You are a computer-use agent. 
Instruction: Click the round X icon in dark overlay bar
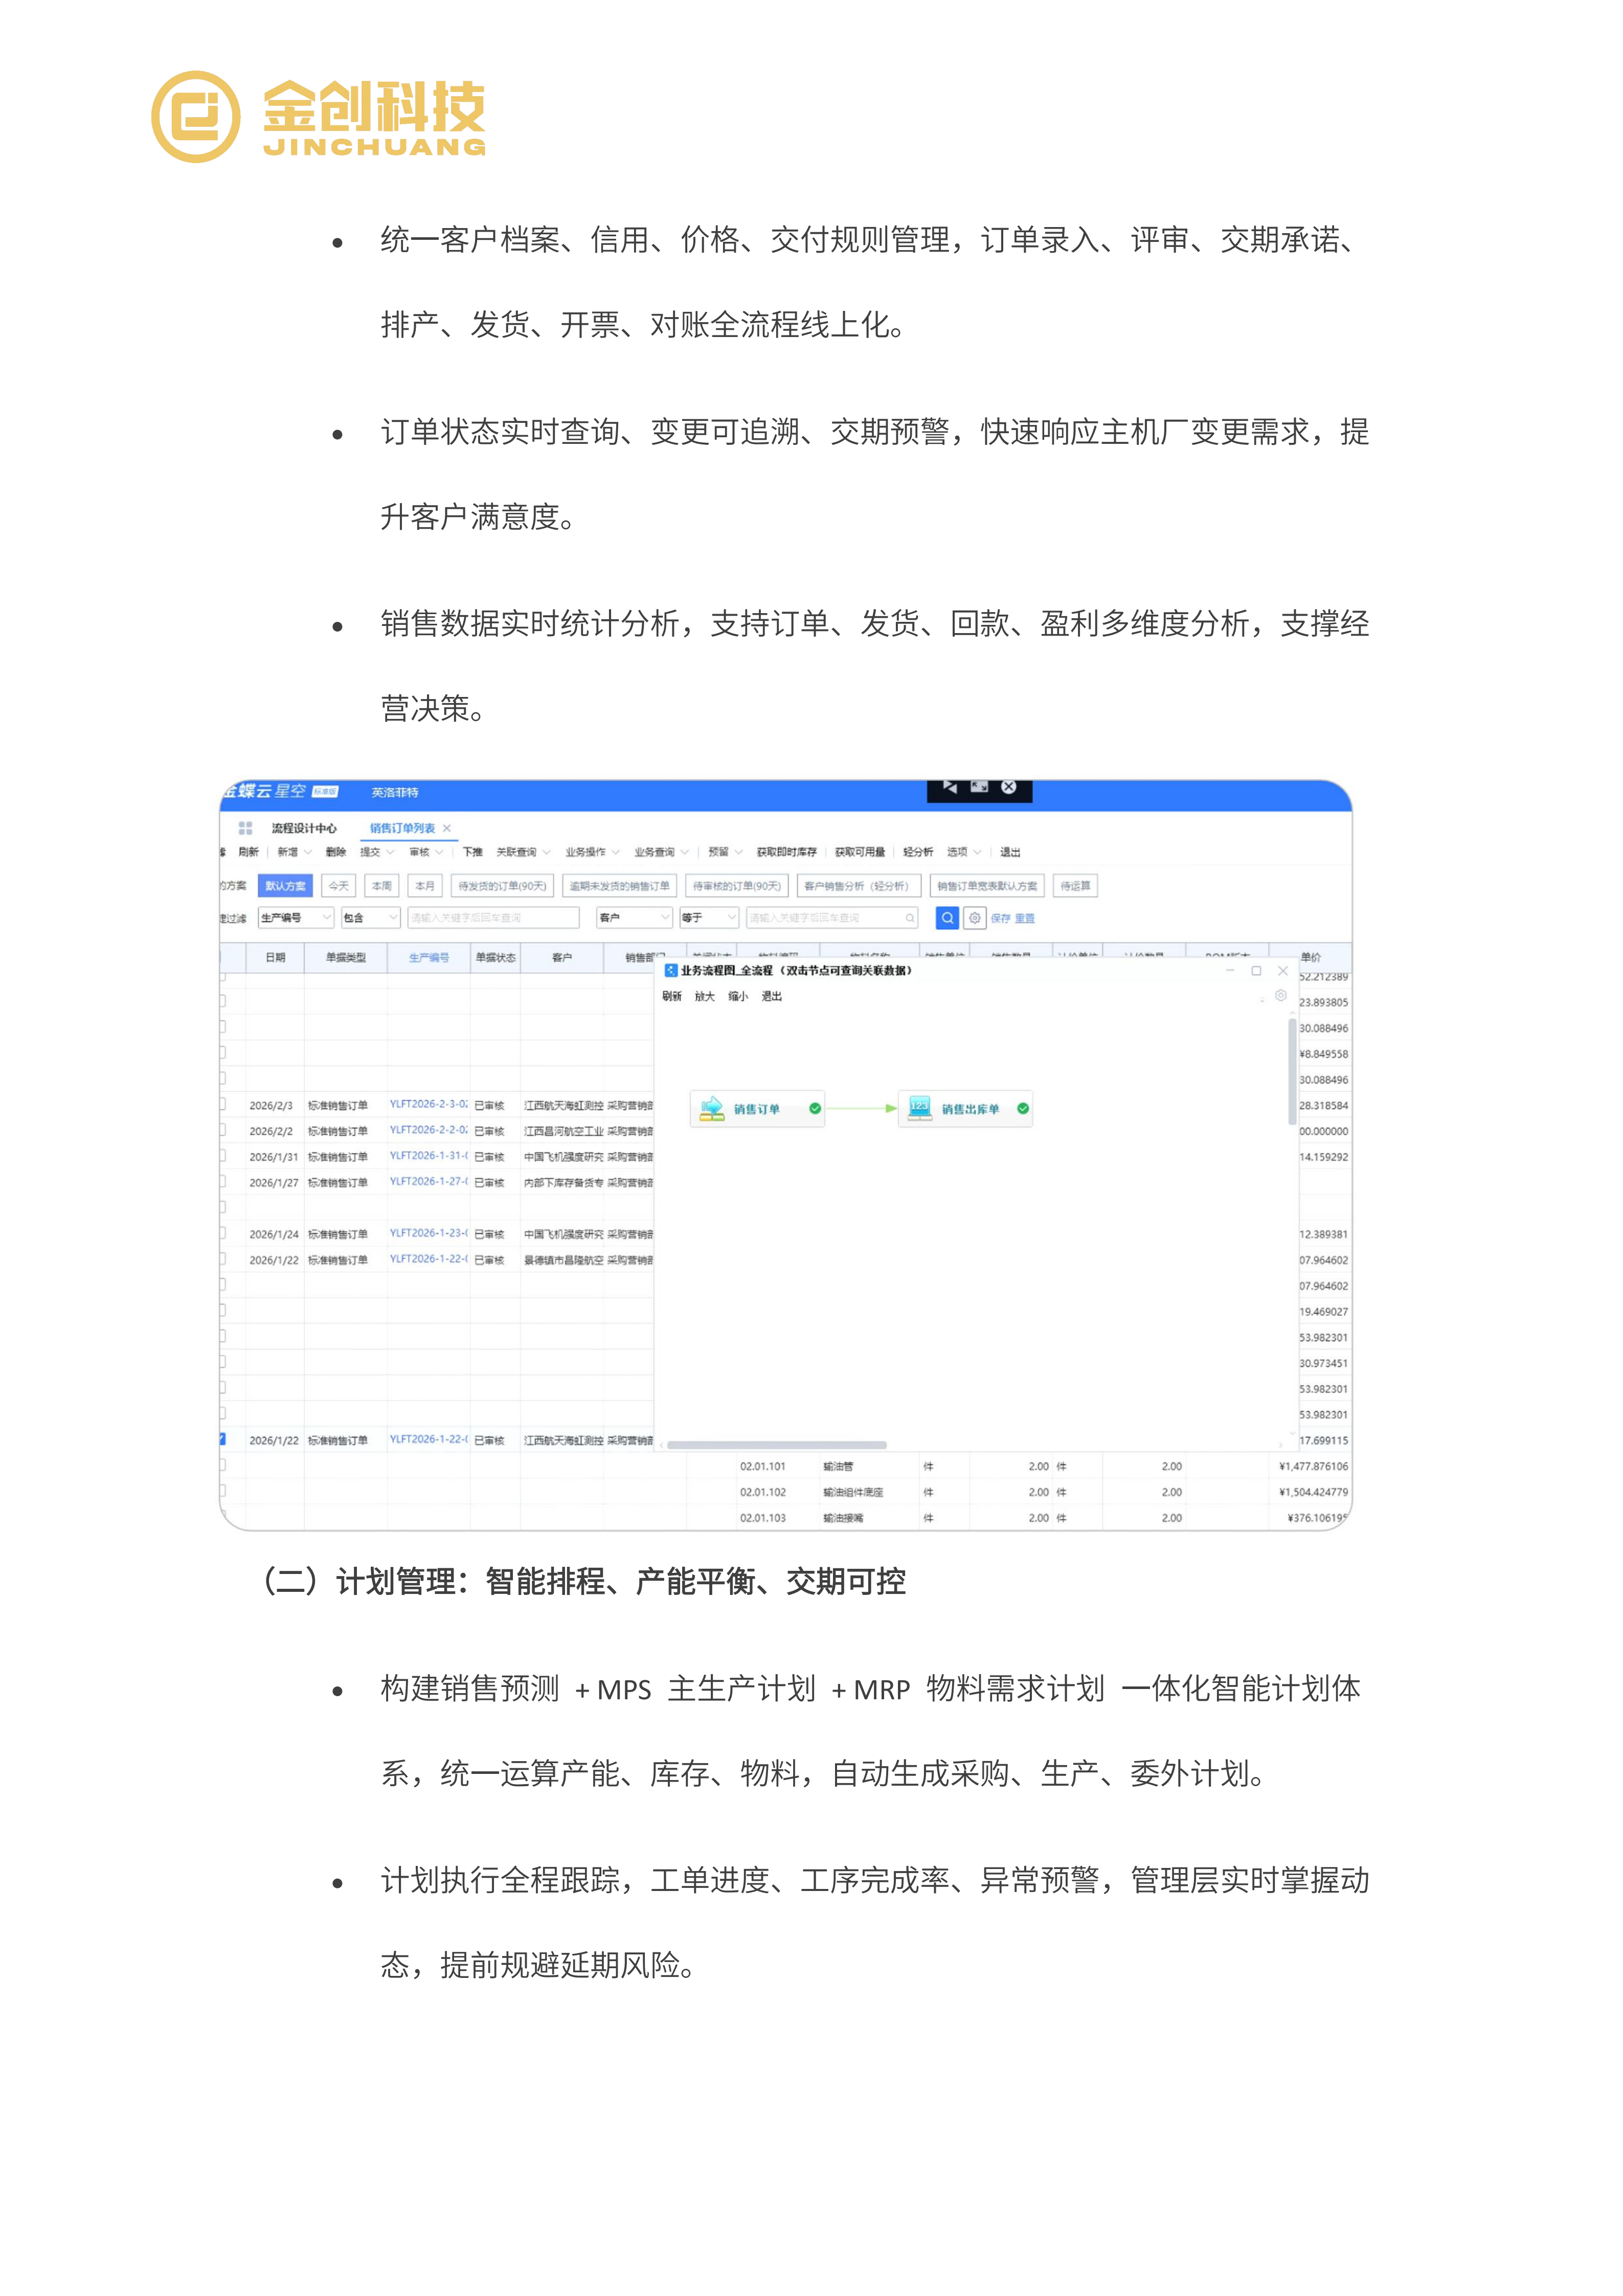coord(1009,787)
